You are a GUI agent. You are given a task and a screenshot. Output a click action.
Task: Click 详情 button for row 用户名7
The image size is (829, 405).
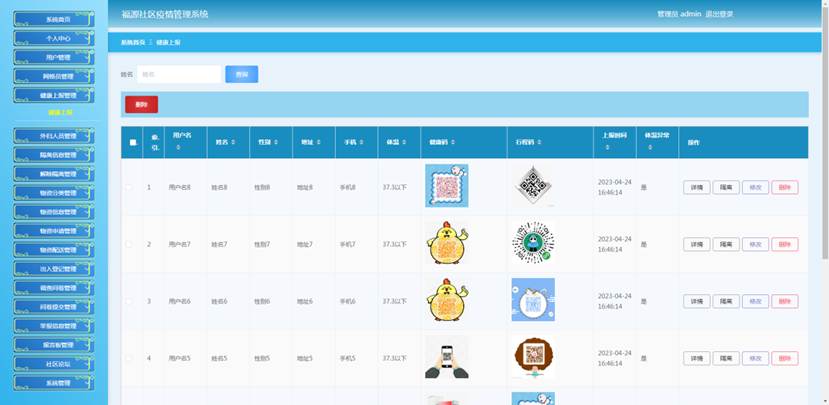(x=697, y=244)
